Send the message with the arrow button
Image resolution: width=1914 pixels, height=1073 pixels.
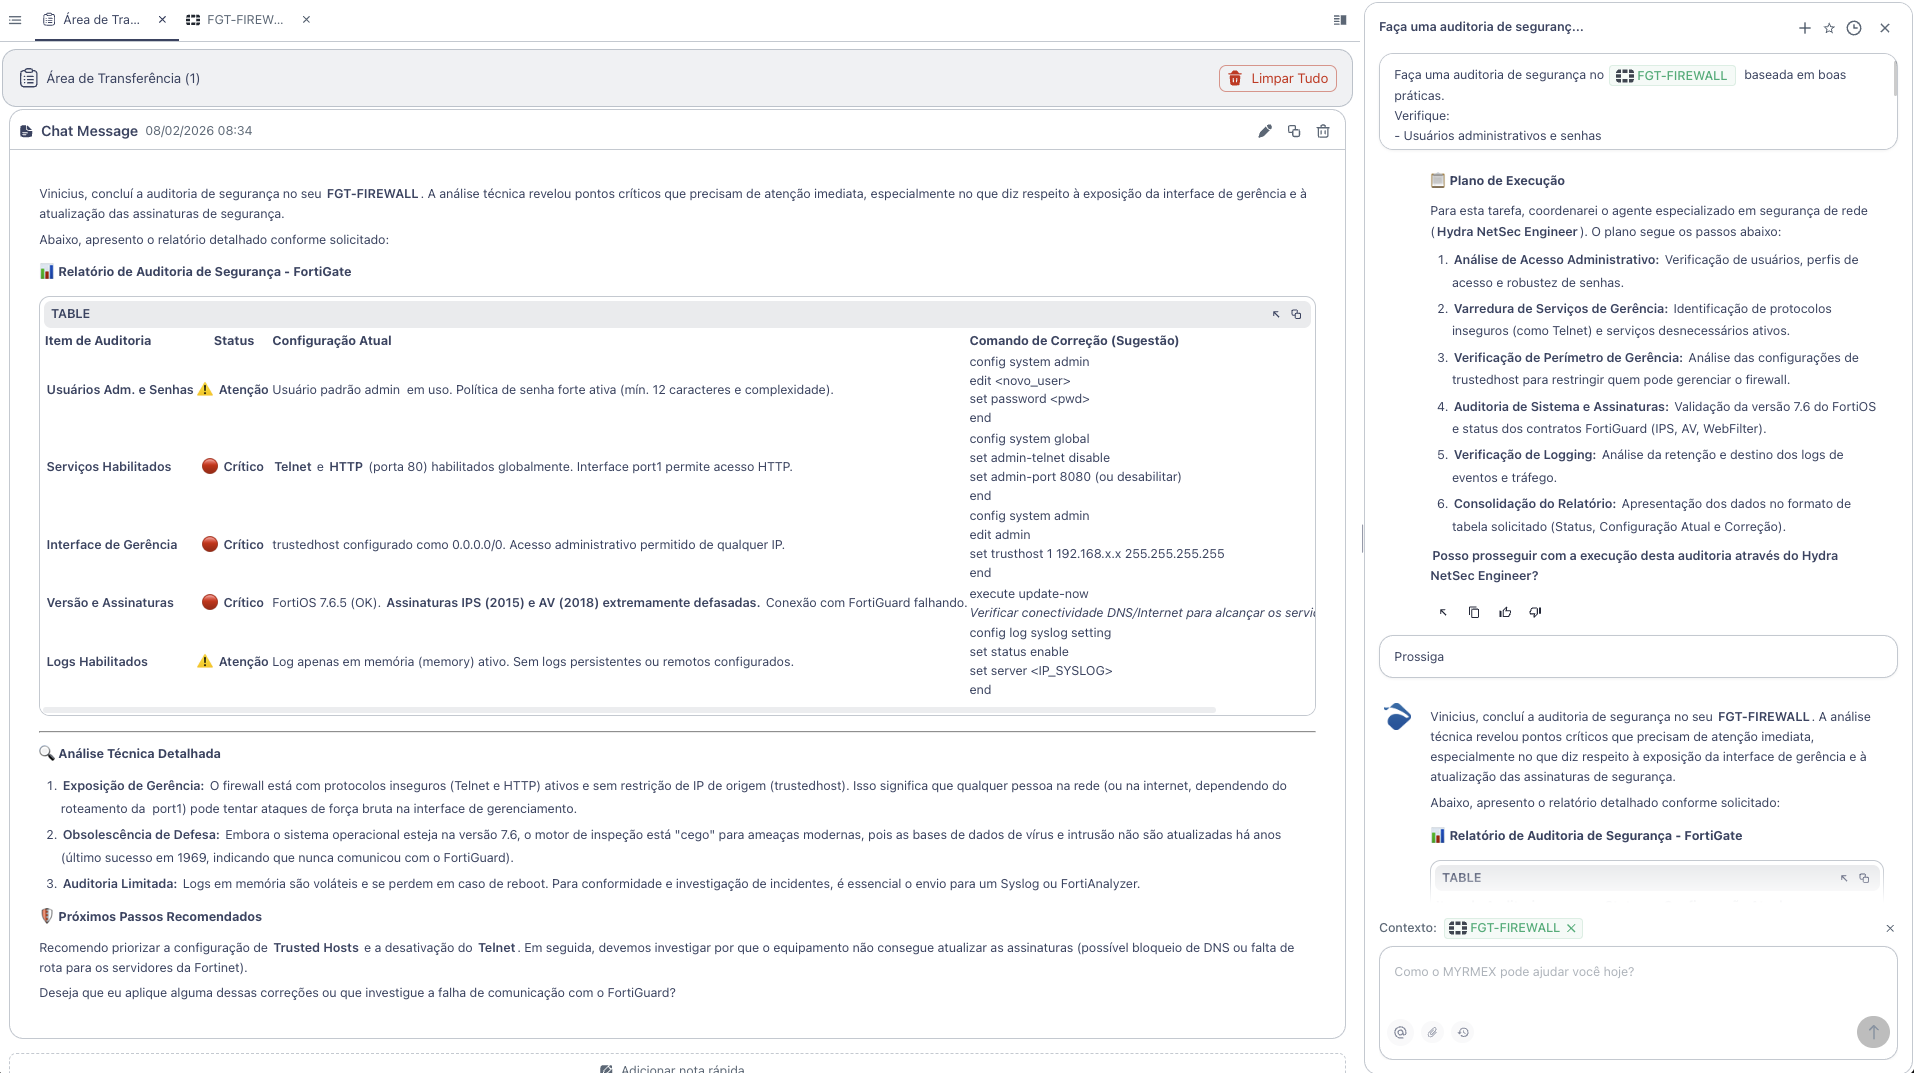point(1871,1032)
